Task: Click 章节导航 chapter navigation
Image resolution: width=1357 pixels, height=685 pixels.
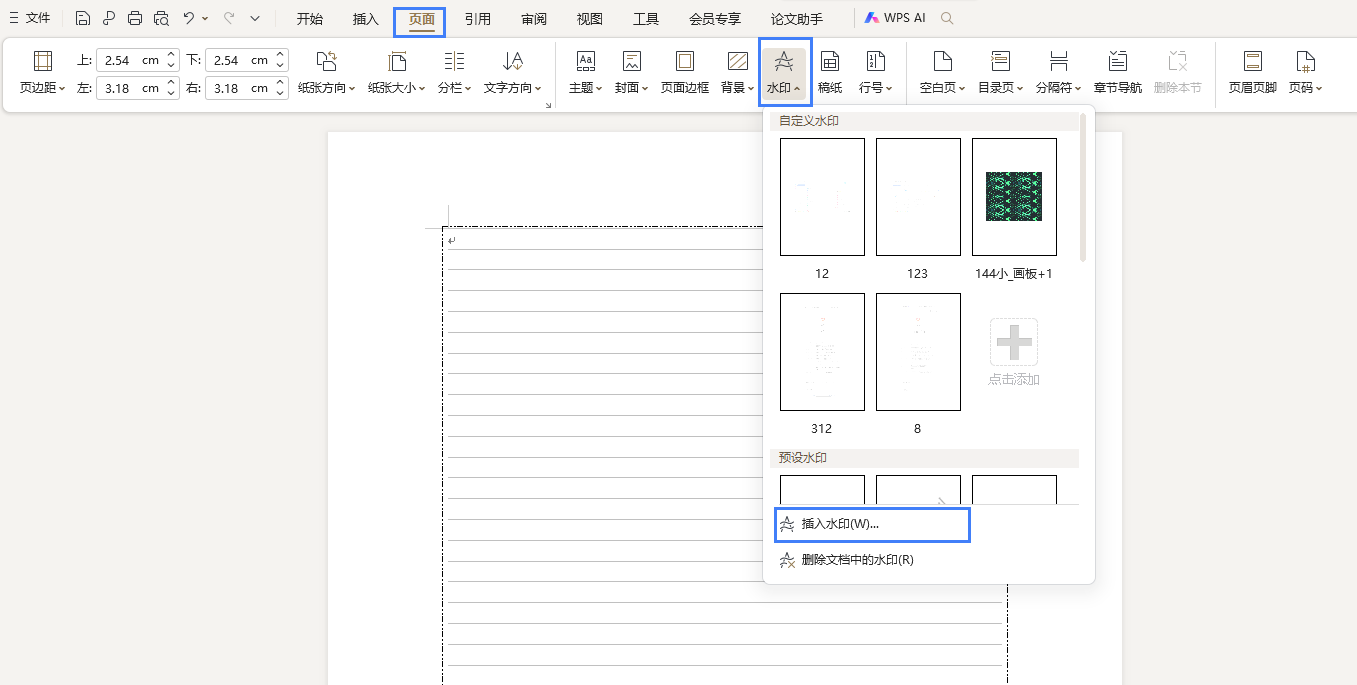Action: [x=1118, y=73]
